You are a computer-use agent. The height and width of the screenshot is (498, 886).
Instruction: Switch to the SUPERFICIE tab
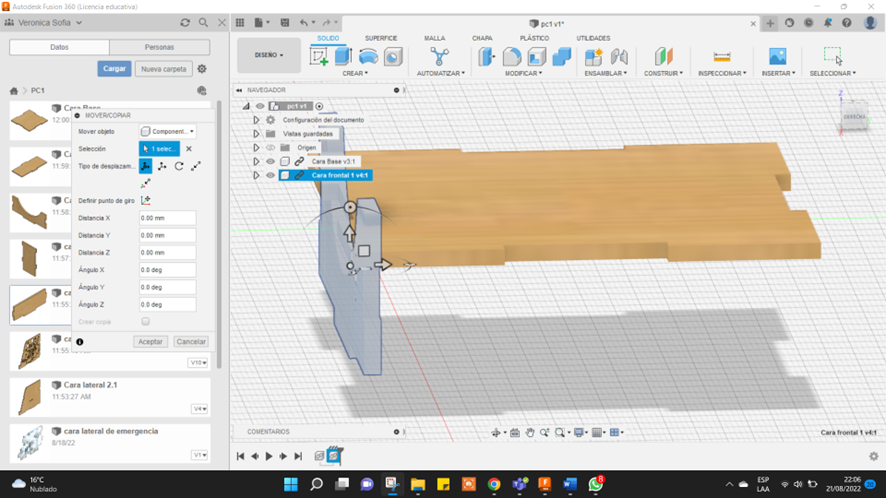click(380, 38)
